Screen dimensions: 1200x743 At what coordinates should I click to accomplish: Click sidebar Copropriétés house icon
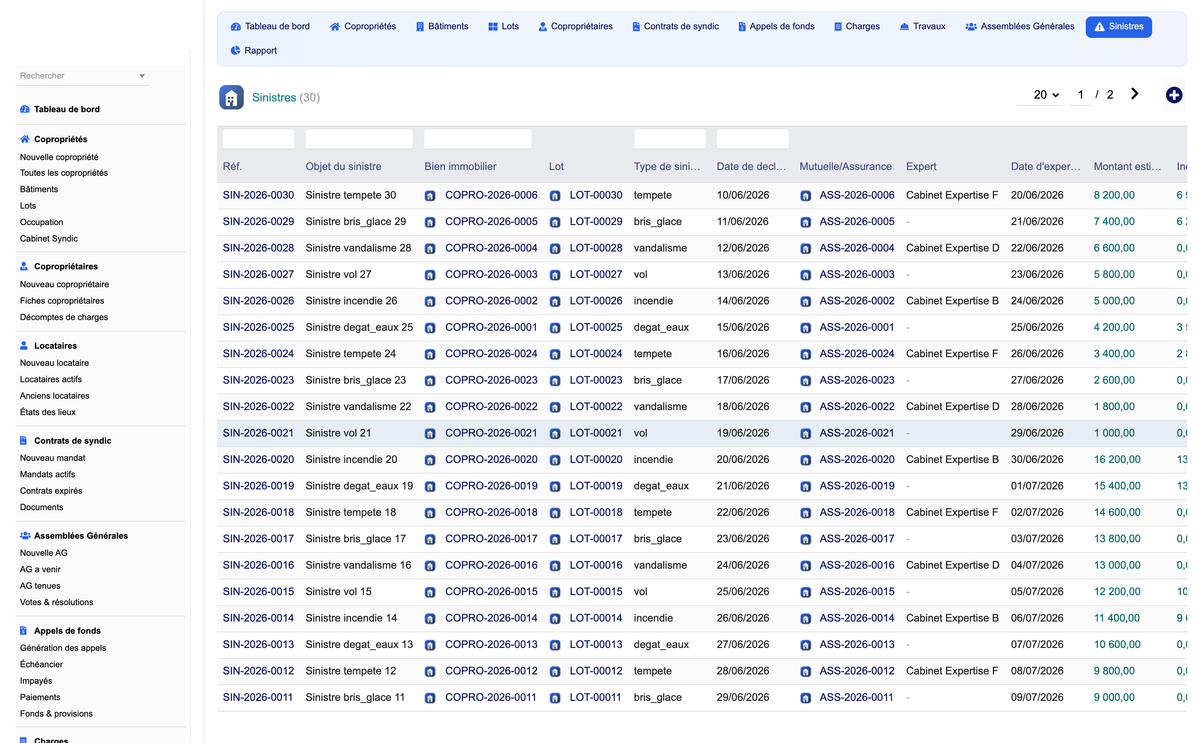25,139
